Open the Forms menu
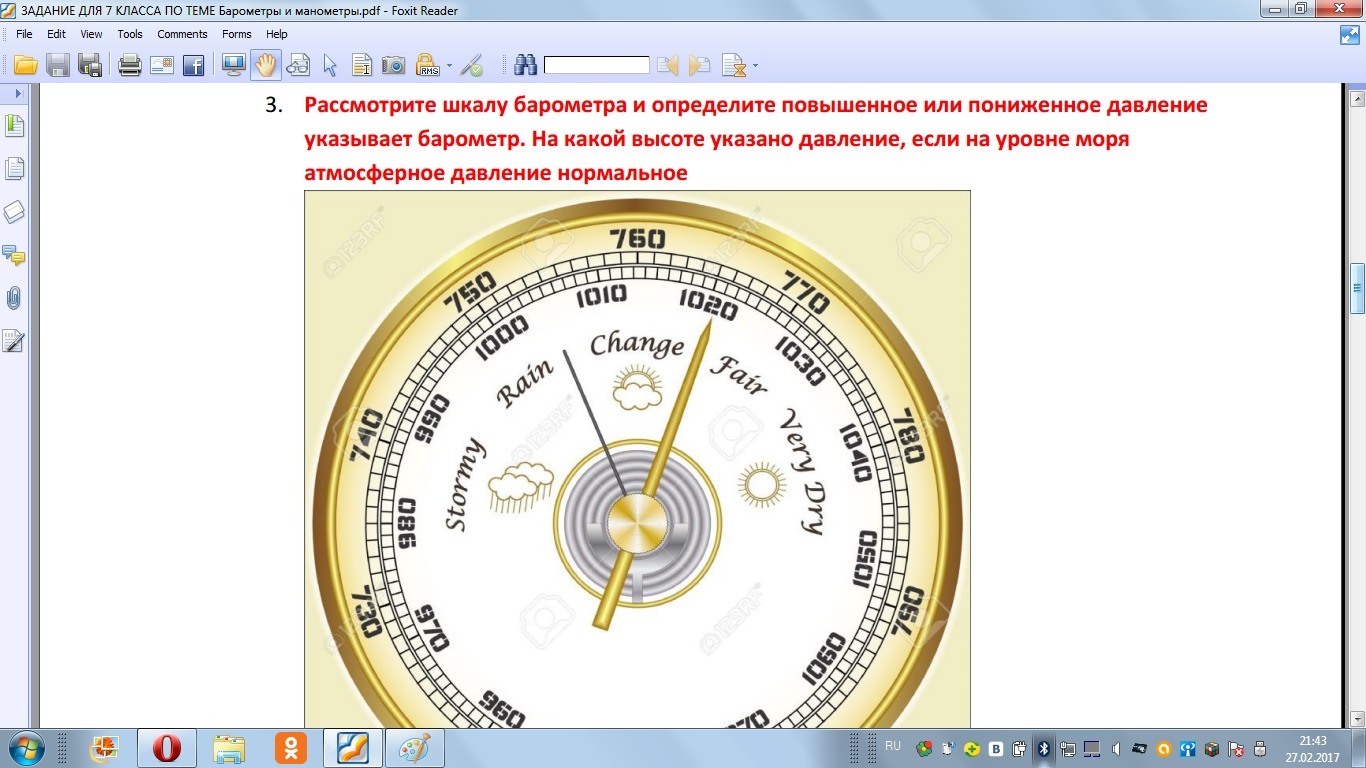This screenshot has width=1366, height=768. tap(237, 34)
